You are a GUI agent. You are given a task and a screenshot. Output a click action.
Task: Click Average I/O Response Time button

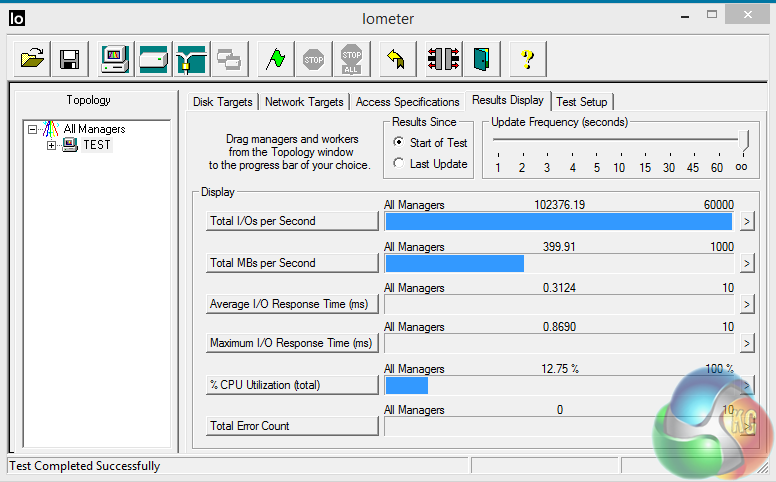tap(292, 304)
